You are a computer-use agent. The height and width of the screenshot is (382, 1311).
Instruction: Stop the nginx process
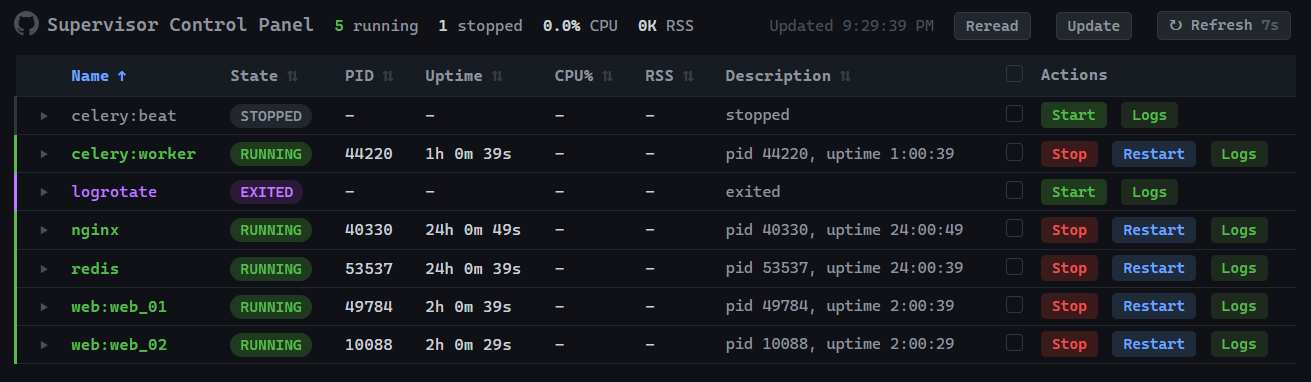(x=1069, y=230)
